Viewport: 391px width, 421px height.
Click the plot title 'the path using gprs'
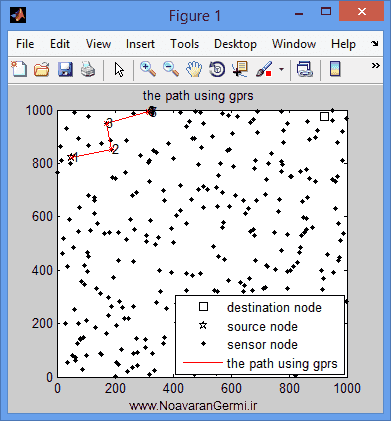(x=198, y=96)
